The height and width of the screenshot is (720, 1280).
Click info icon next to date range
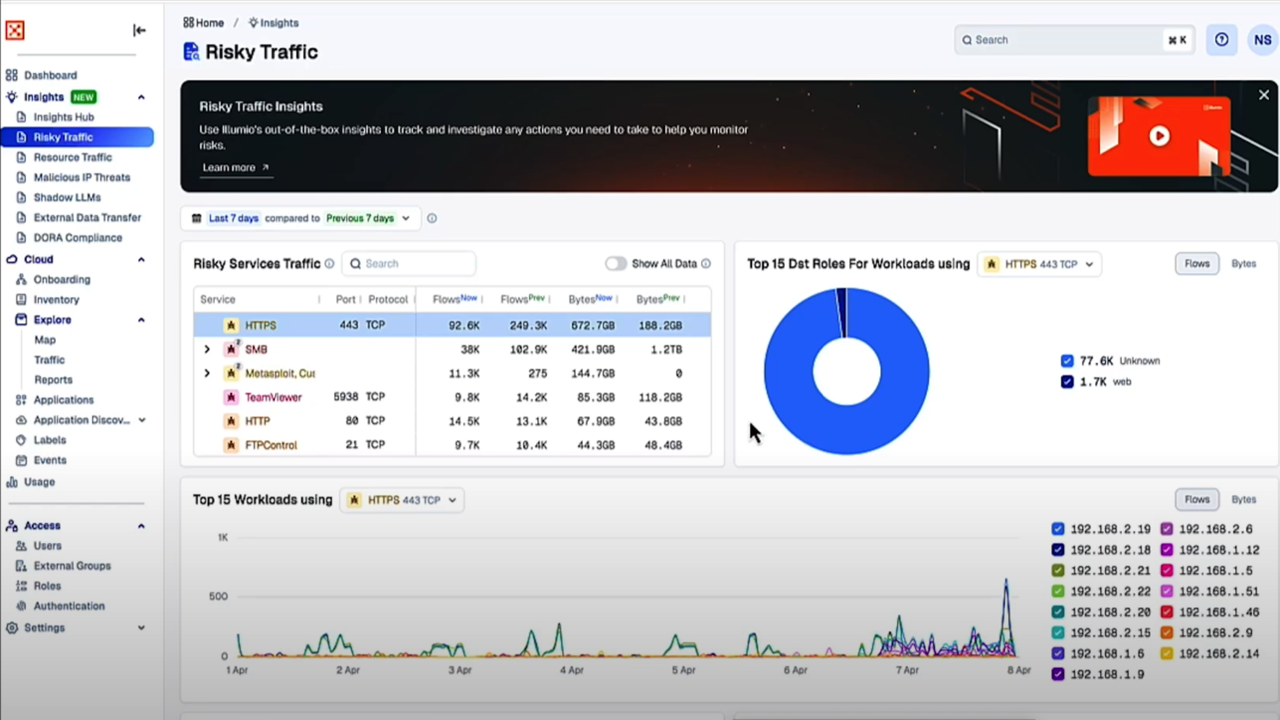click(432, 218)
